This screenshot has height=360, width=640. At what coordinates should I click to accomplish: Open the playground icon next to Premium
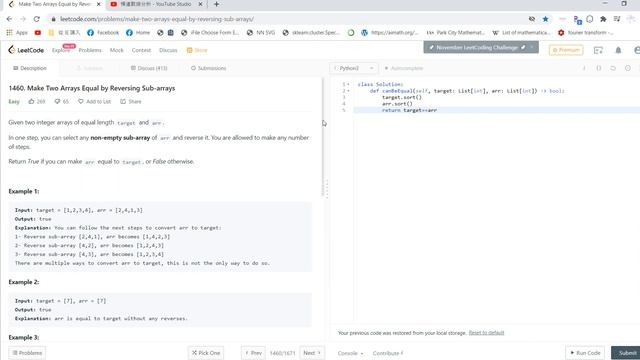click(x=598, y=50)
